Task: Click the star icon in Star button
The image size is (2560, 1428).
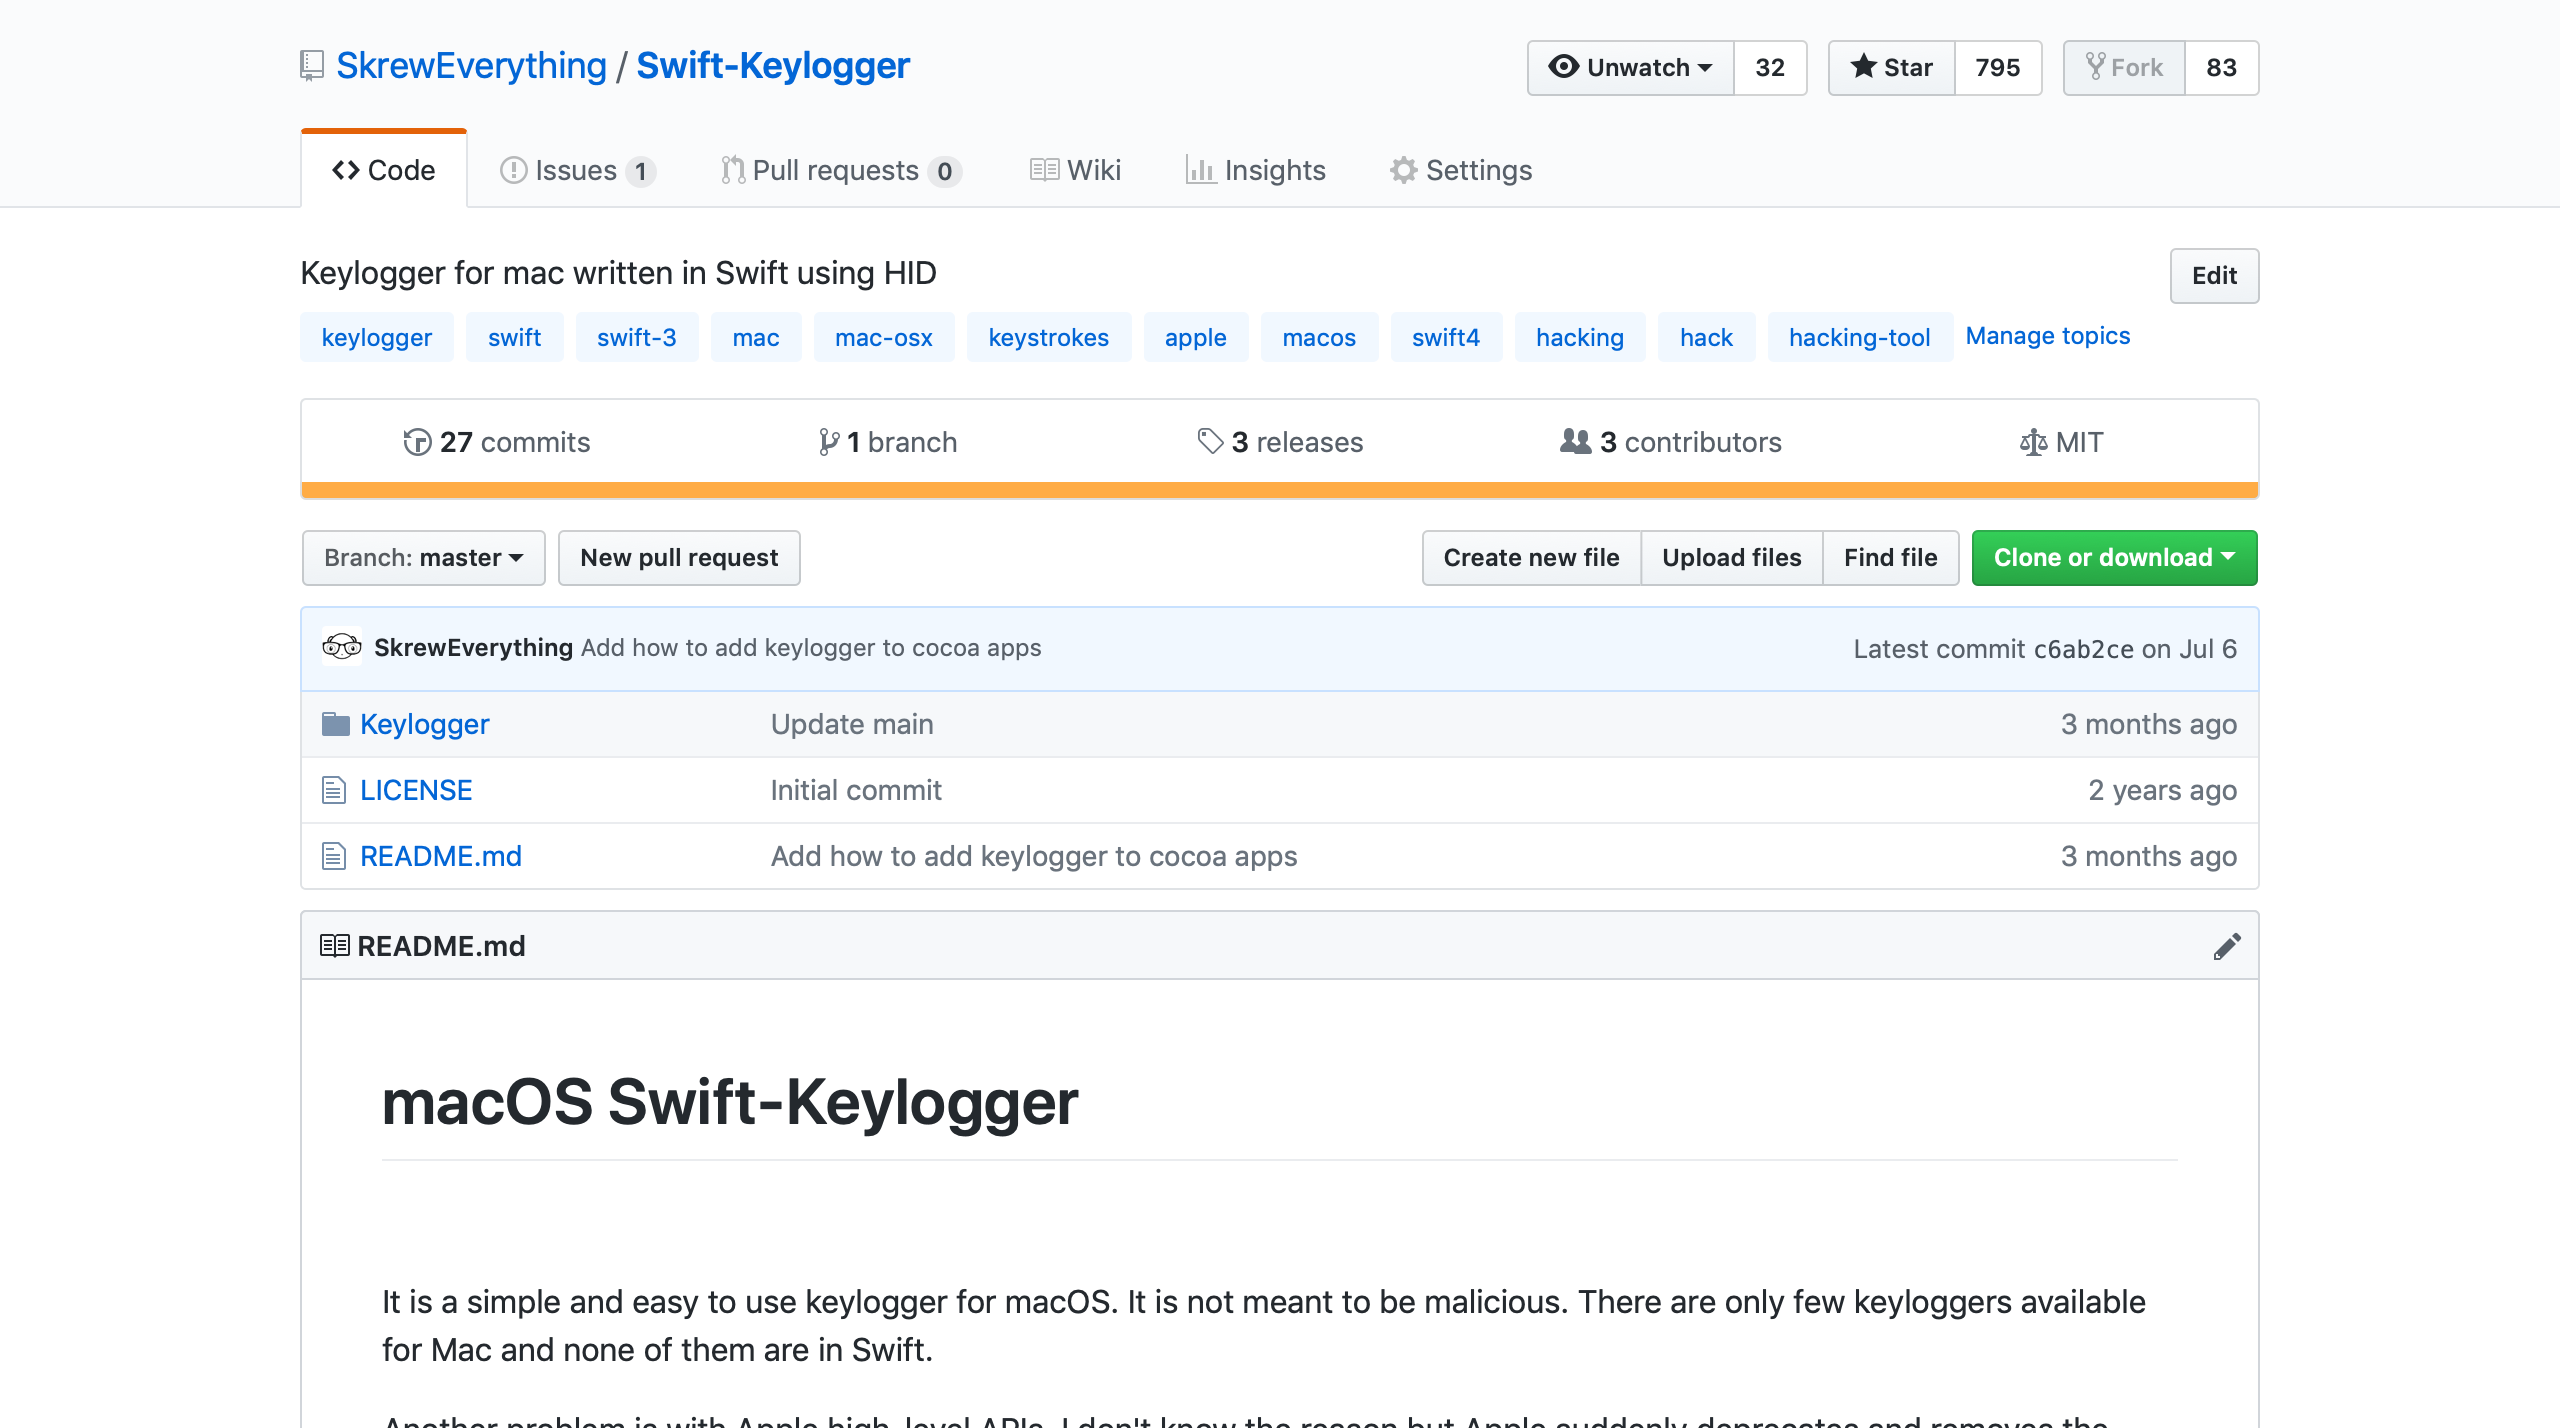Action: point(1863,66)
